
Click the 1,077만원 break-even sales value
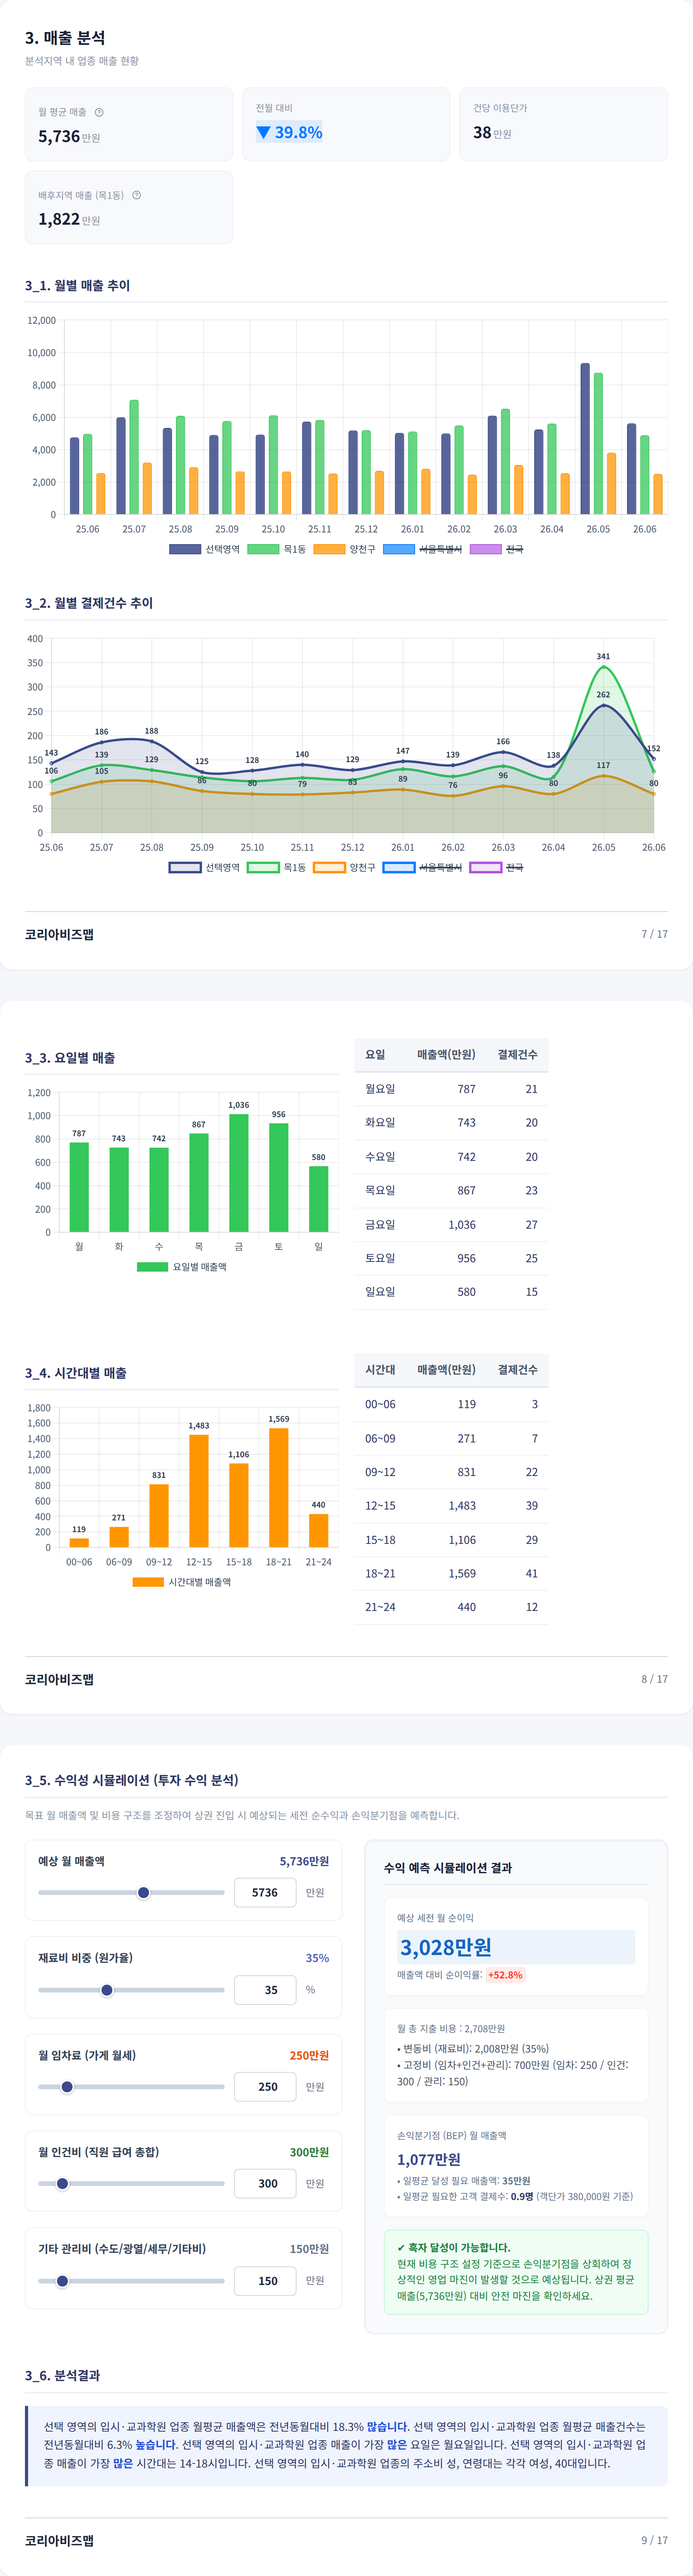click(429, 2160)
